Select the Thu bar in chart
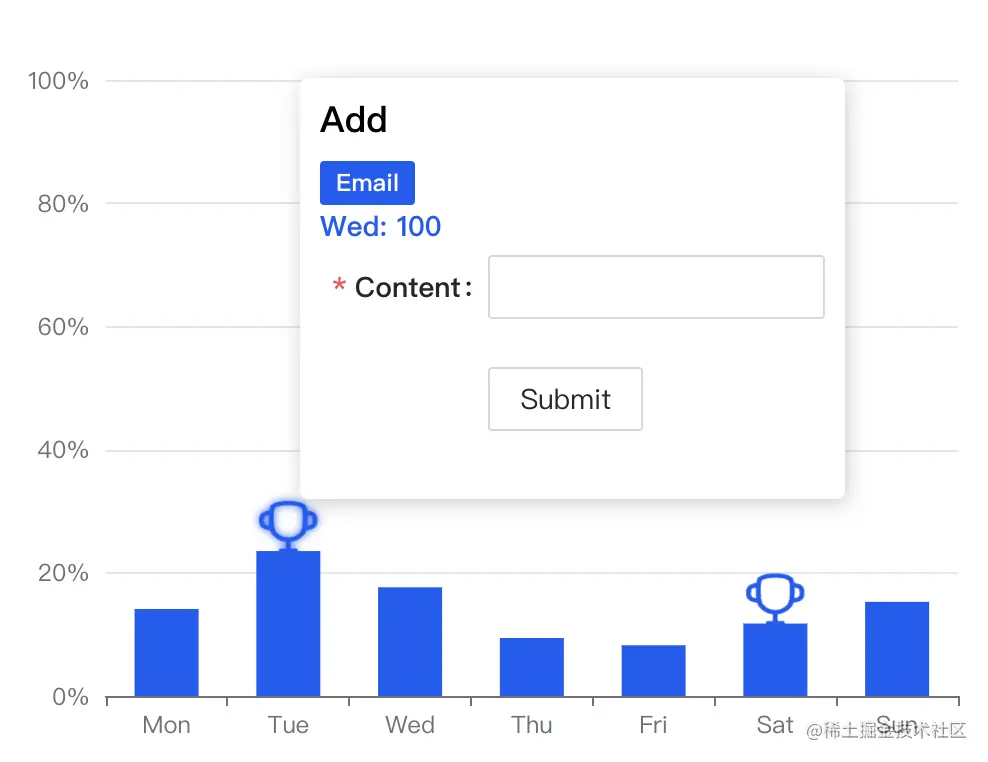 [532, 667]
